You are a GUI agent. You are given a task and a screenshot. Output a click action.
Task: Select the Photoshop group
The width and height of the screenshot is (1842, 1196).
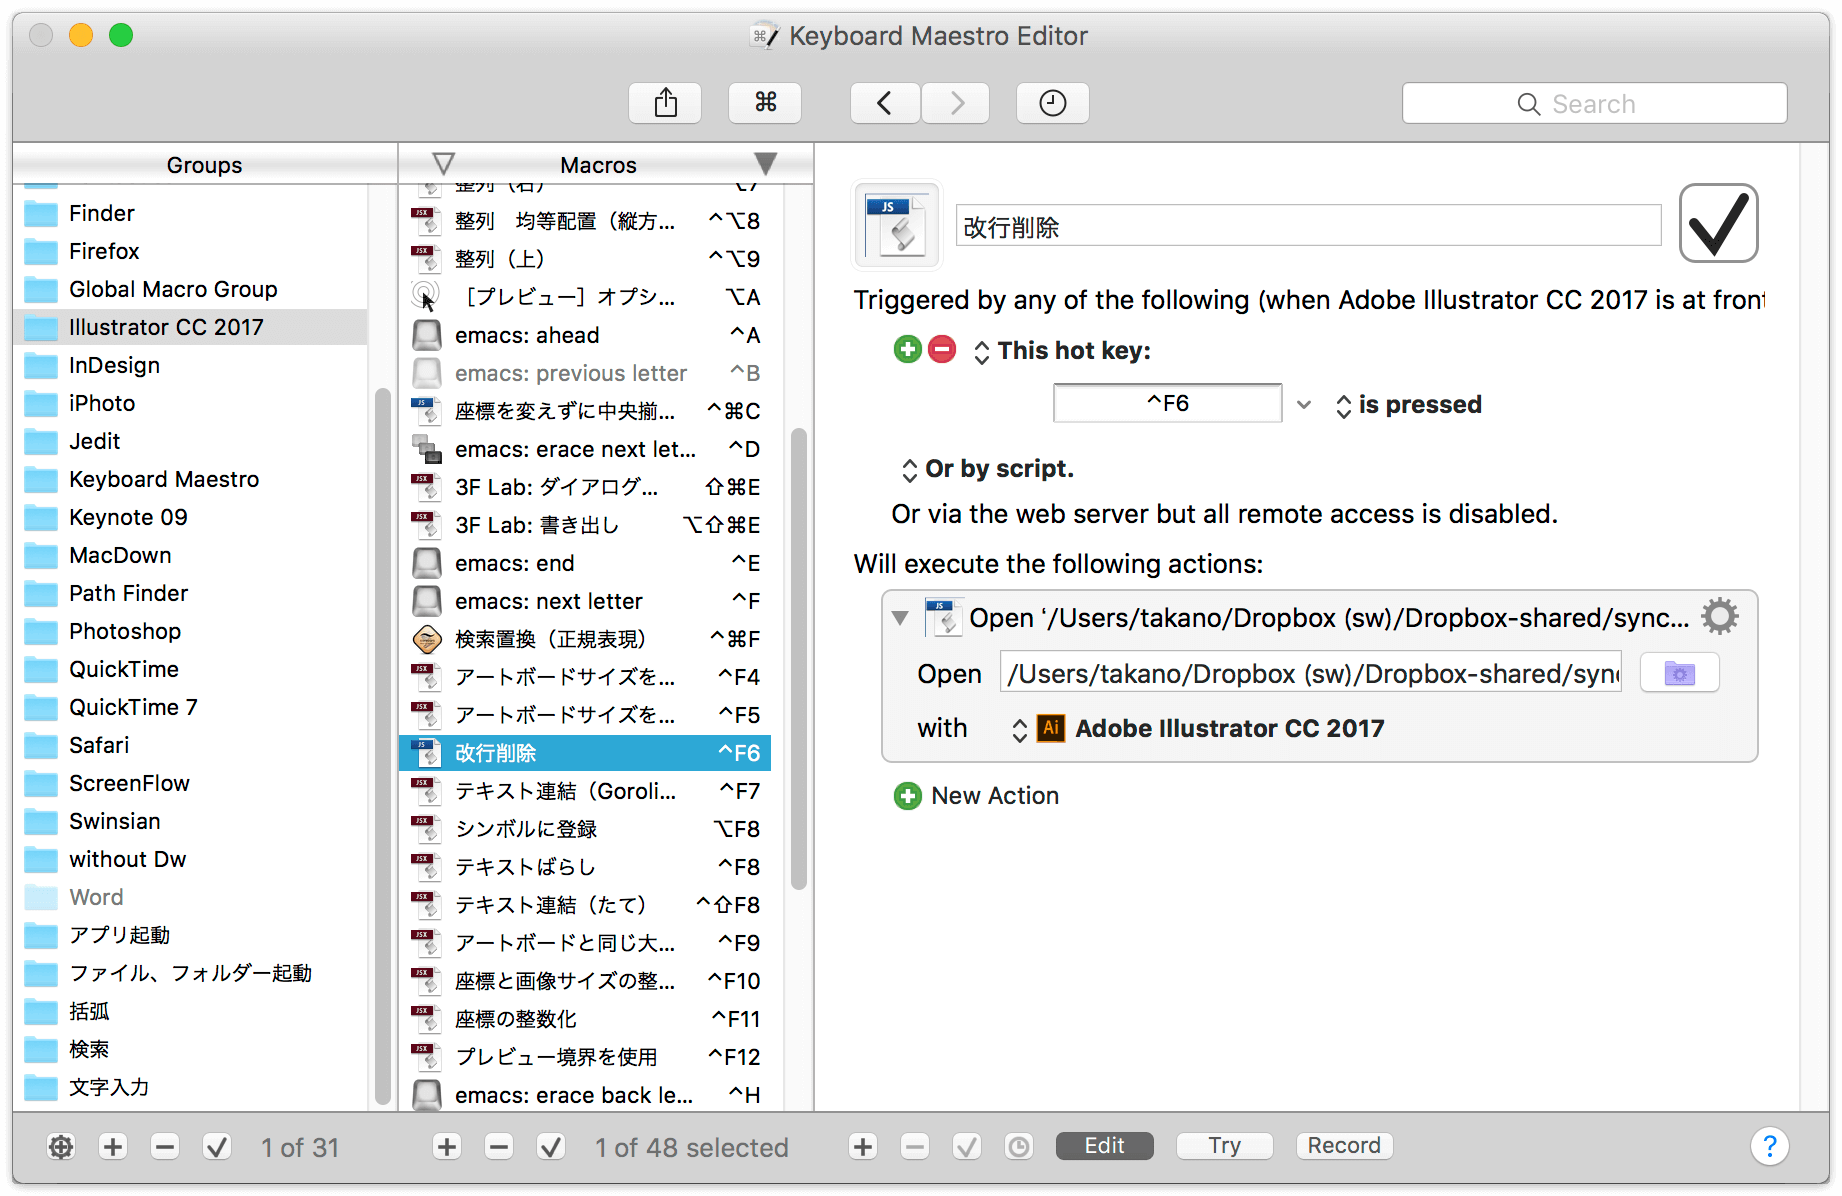(190, 631)
